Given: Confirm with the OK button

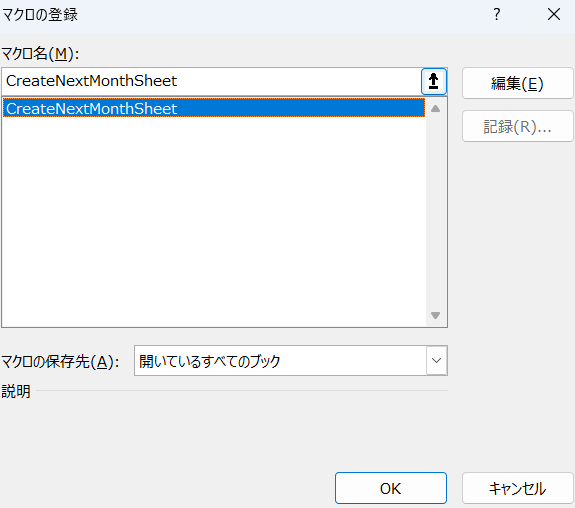Looking at the screenshot, I should [391, 488].
